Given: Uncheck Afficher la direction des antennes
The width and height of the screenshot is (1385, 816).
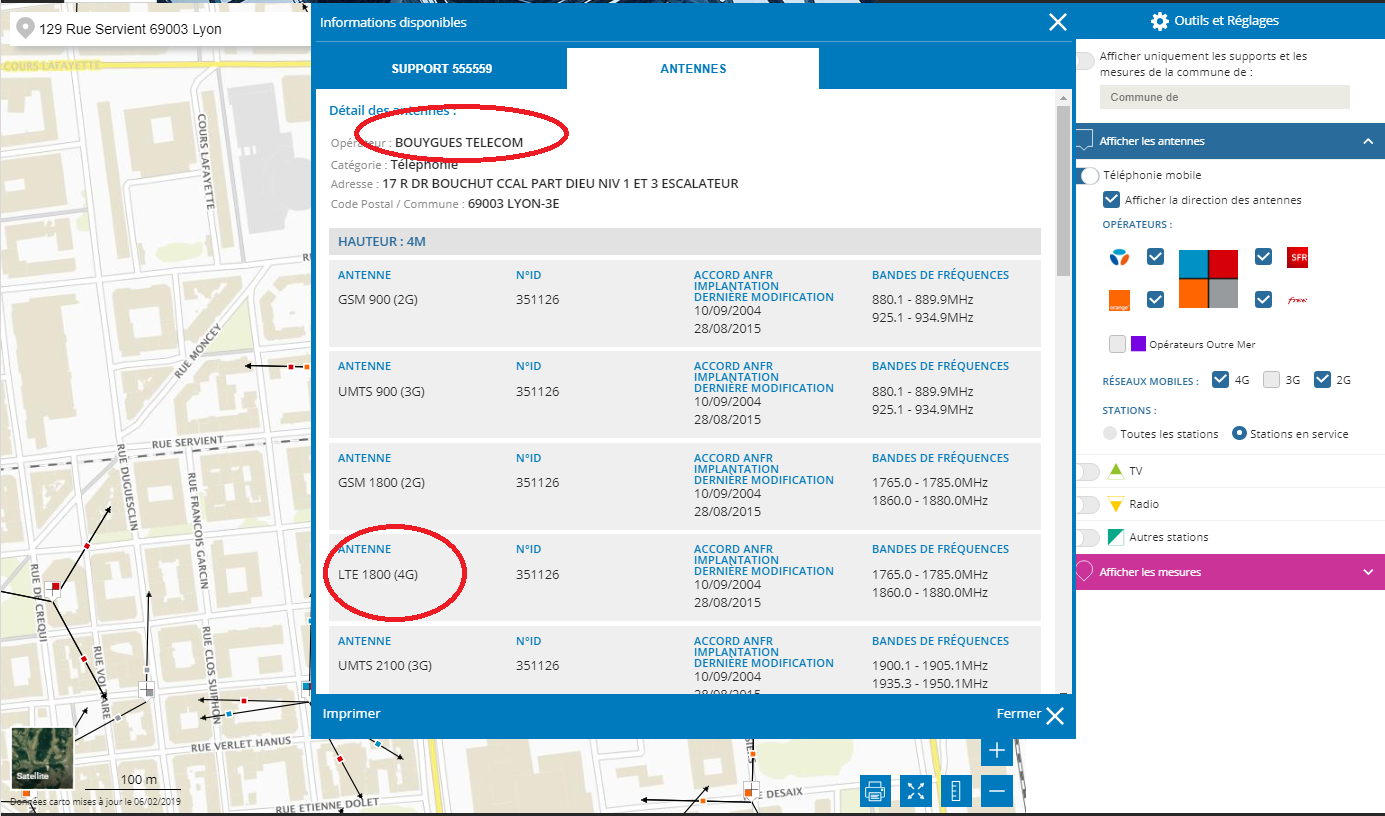Looking at the screenshot, I should pyautogui.click(x=1111, y=199).
